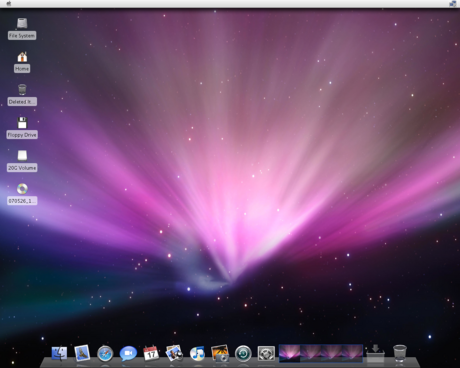
Task: Open Finder from the dock
Action: pyautogui.click(x=59, y=353)
